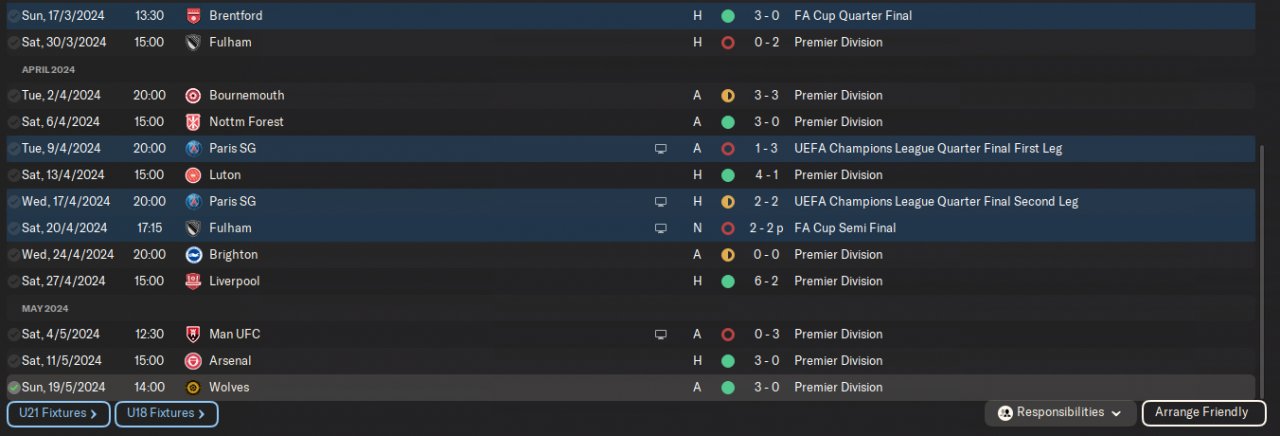Click the Bournemouth club crest
Image resolution: width=1280 pixels, height=436 pixels.
click(193, 96)
